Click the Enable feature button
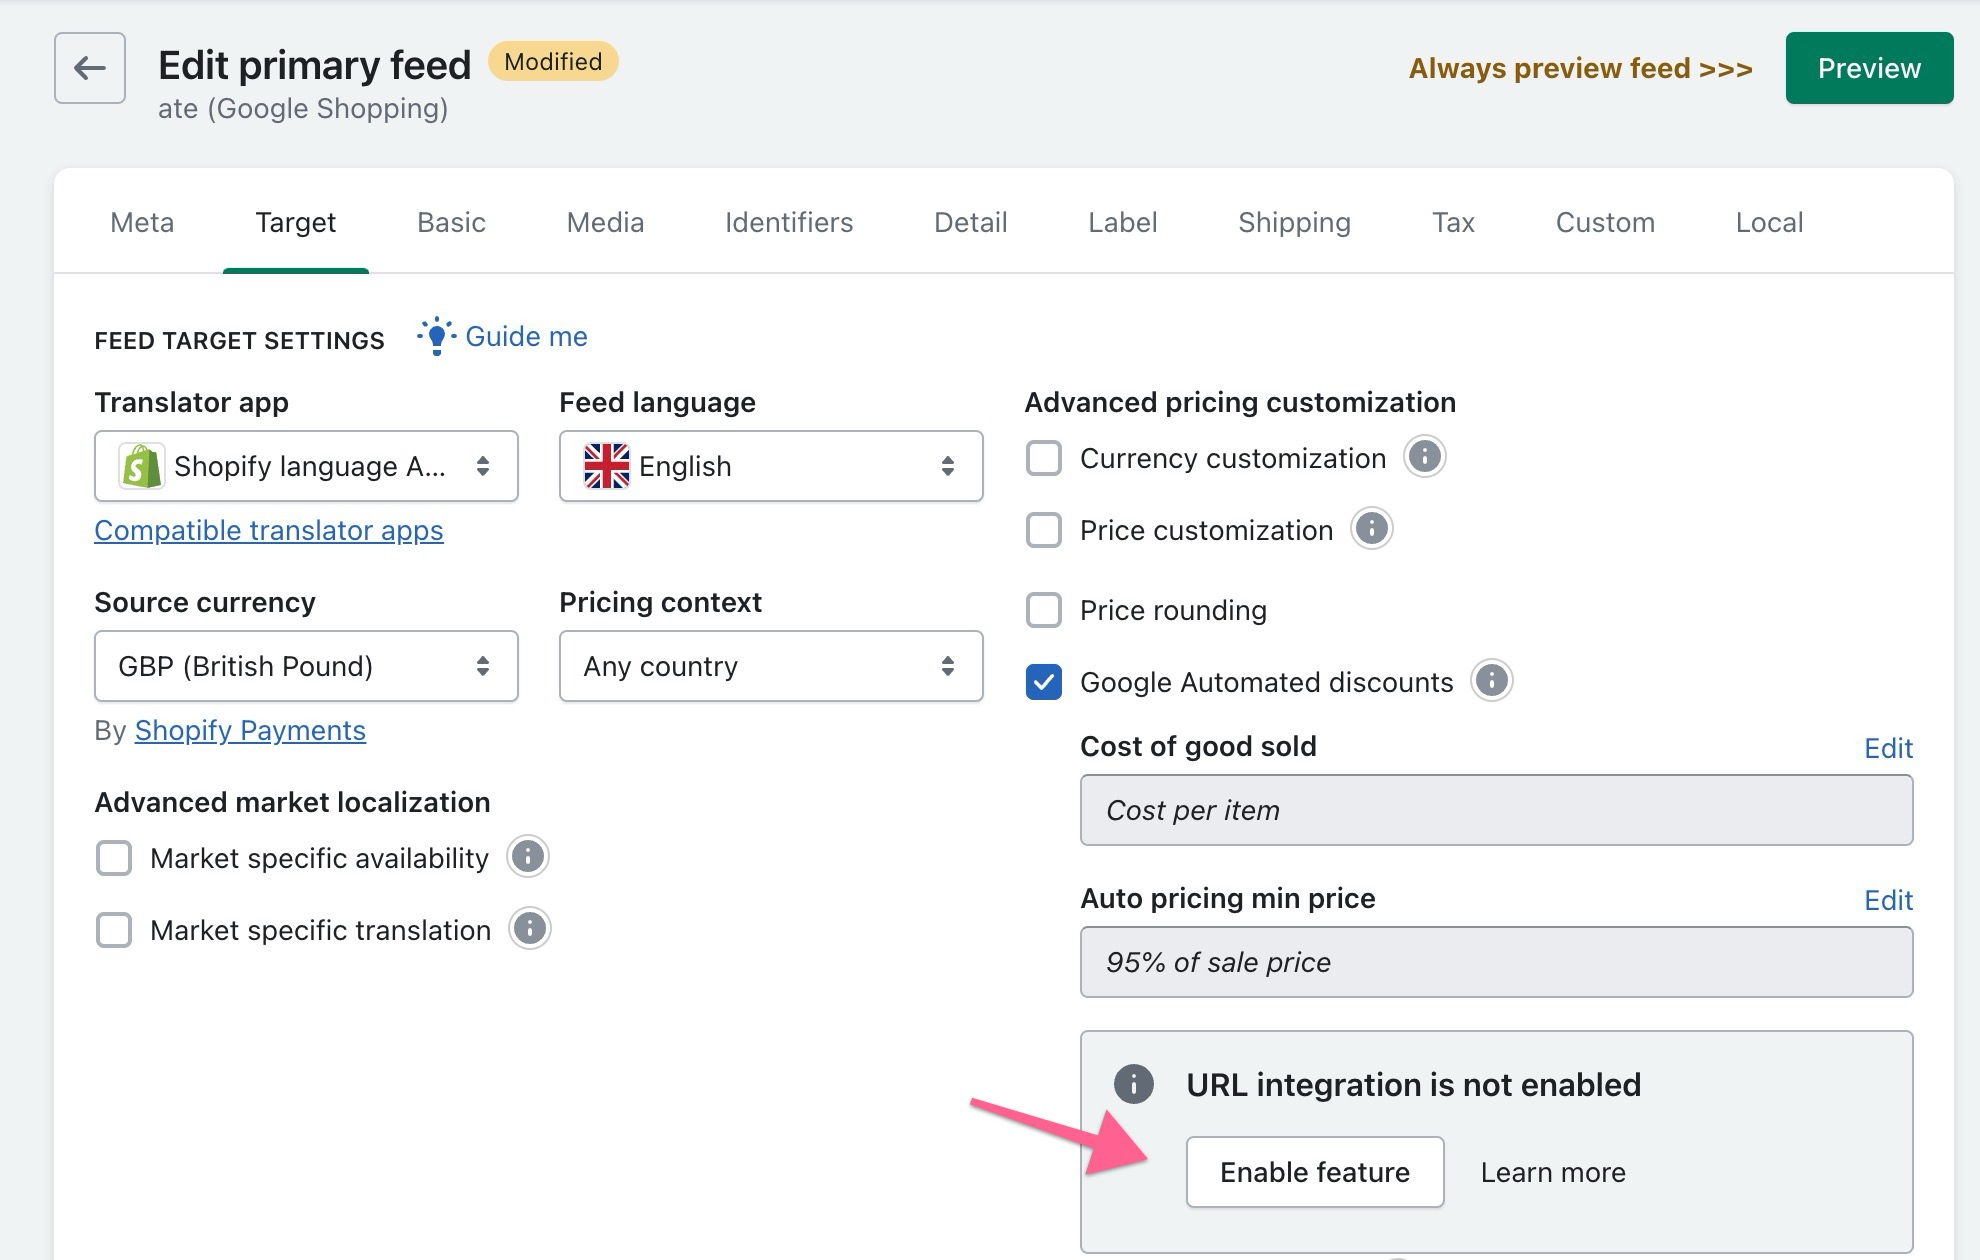Screen dimensions: 1980x1260 click(x=1315, y=1172)
